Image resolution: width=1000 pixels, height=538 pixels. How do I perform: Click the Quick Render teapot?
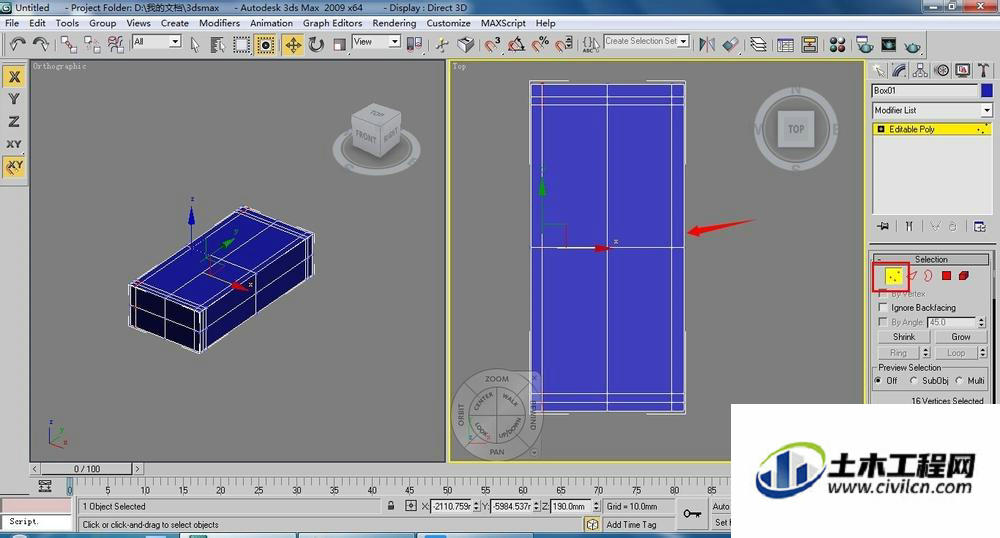point(913,45)
